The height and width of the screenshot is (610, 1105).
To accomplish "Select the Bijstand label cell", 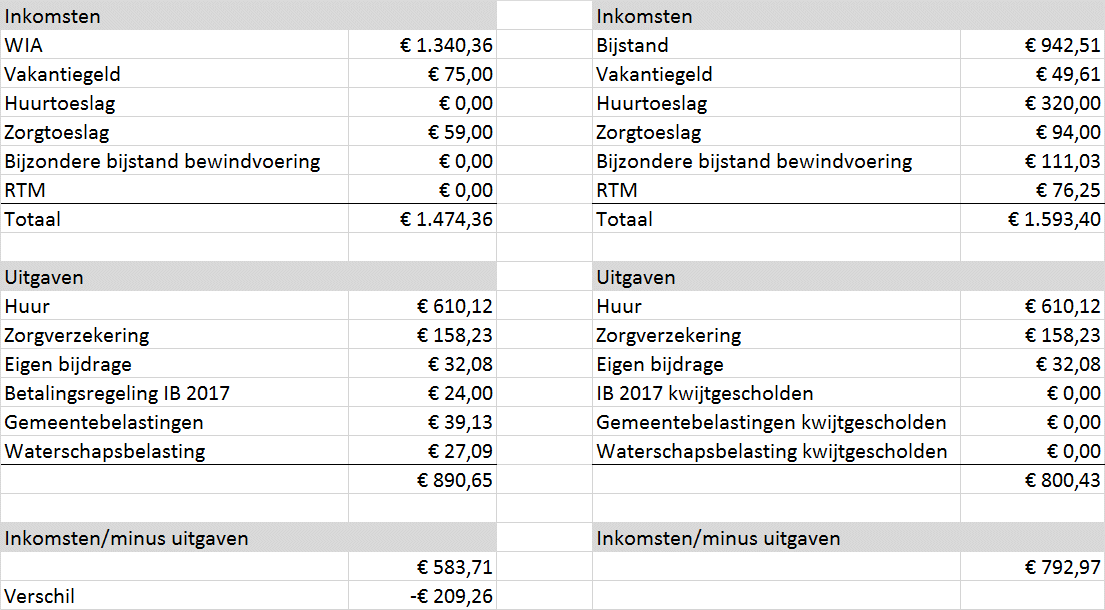I will pos(632,45).
